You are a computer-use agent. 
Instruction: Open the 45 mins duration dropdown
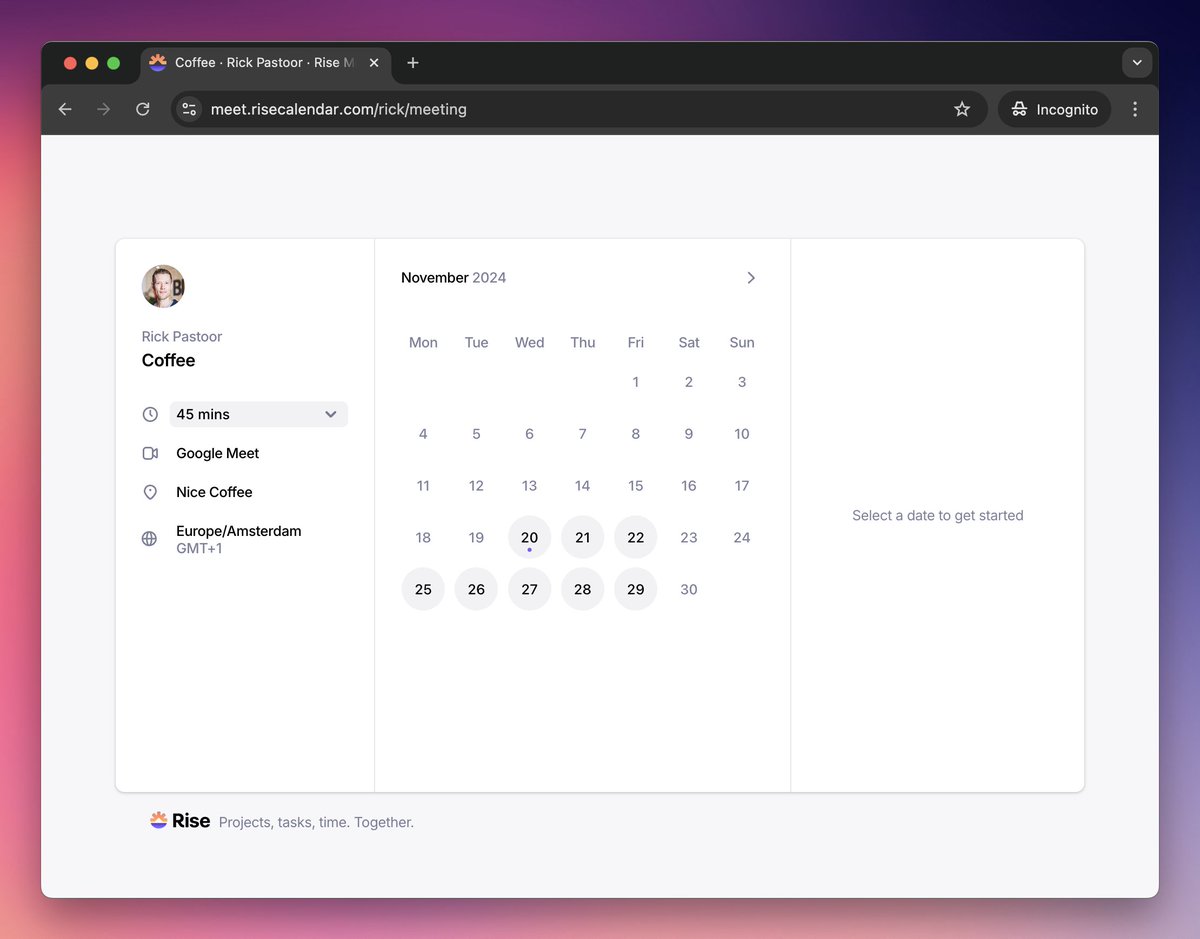[x=259, y=414]
